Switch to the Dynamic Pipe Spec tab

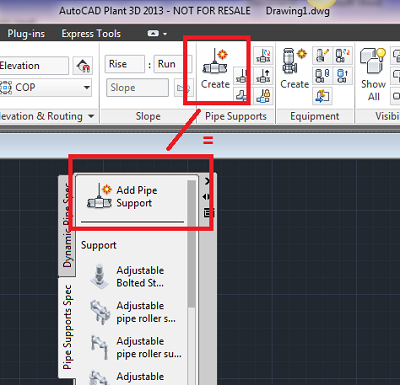pyautogui.click(x=67, y=226)
